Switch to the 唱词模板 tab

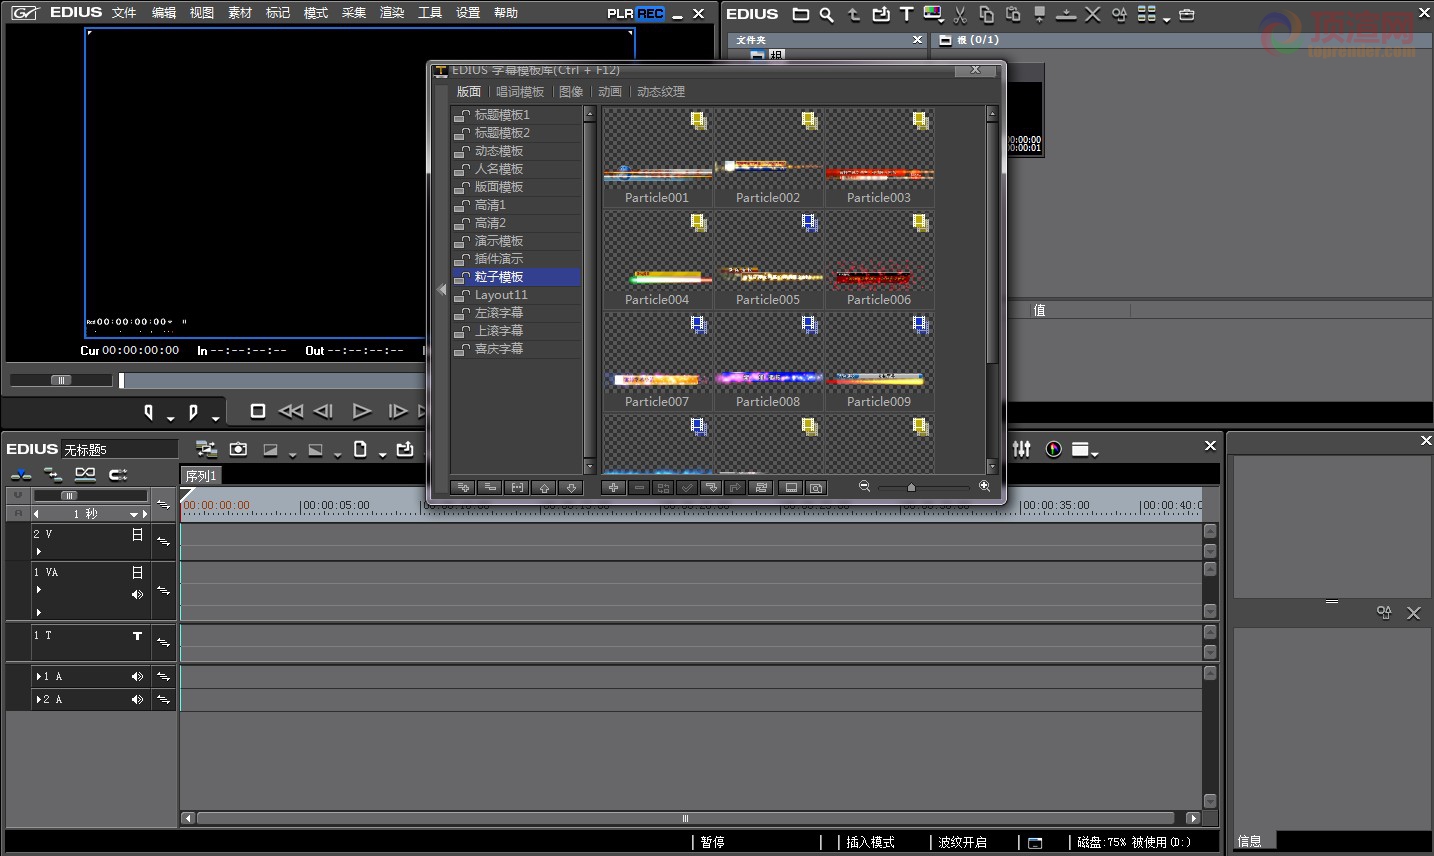(520, 92)
